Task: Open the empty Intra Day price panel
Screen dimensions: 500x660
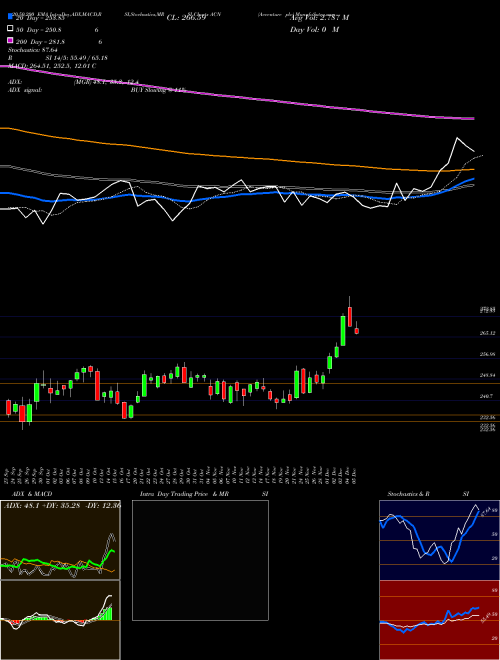Action: 200,560
